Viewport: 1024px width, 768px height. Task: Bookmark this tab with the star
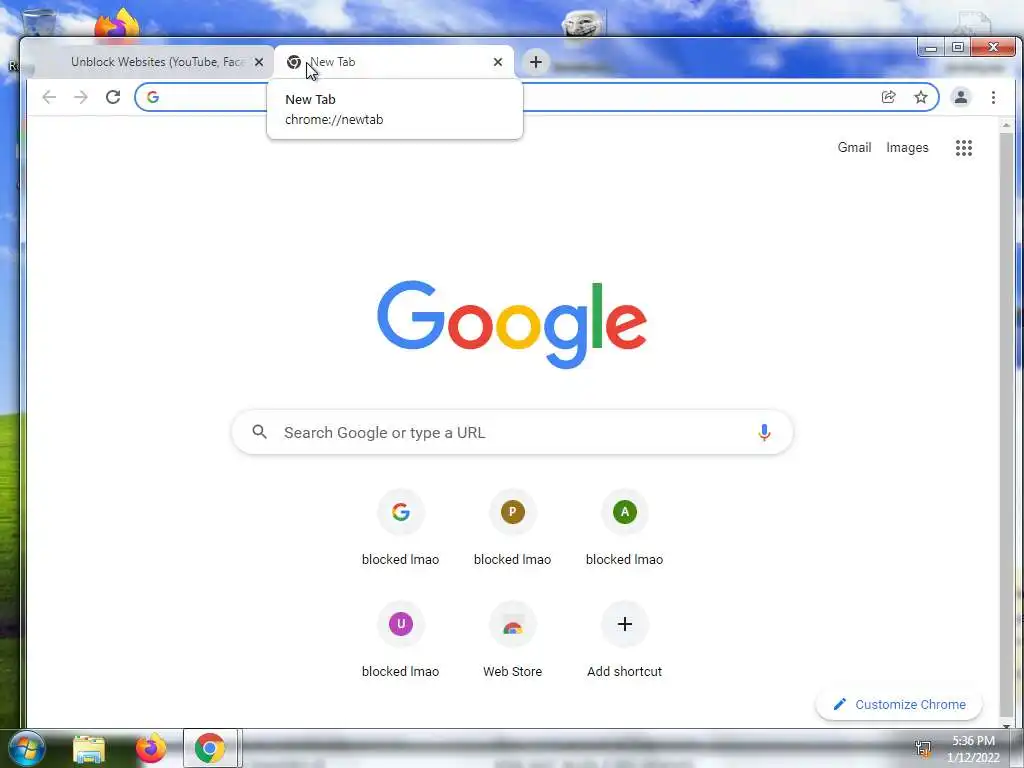tap(921, 97)
